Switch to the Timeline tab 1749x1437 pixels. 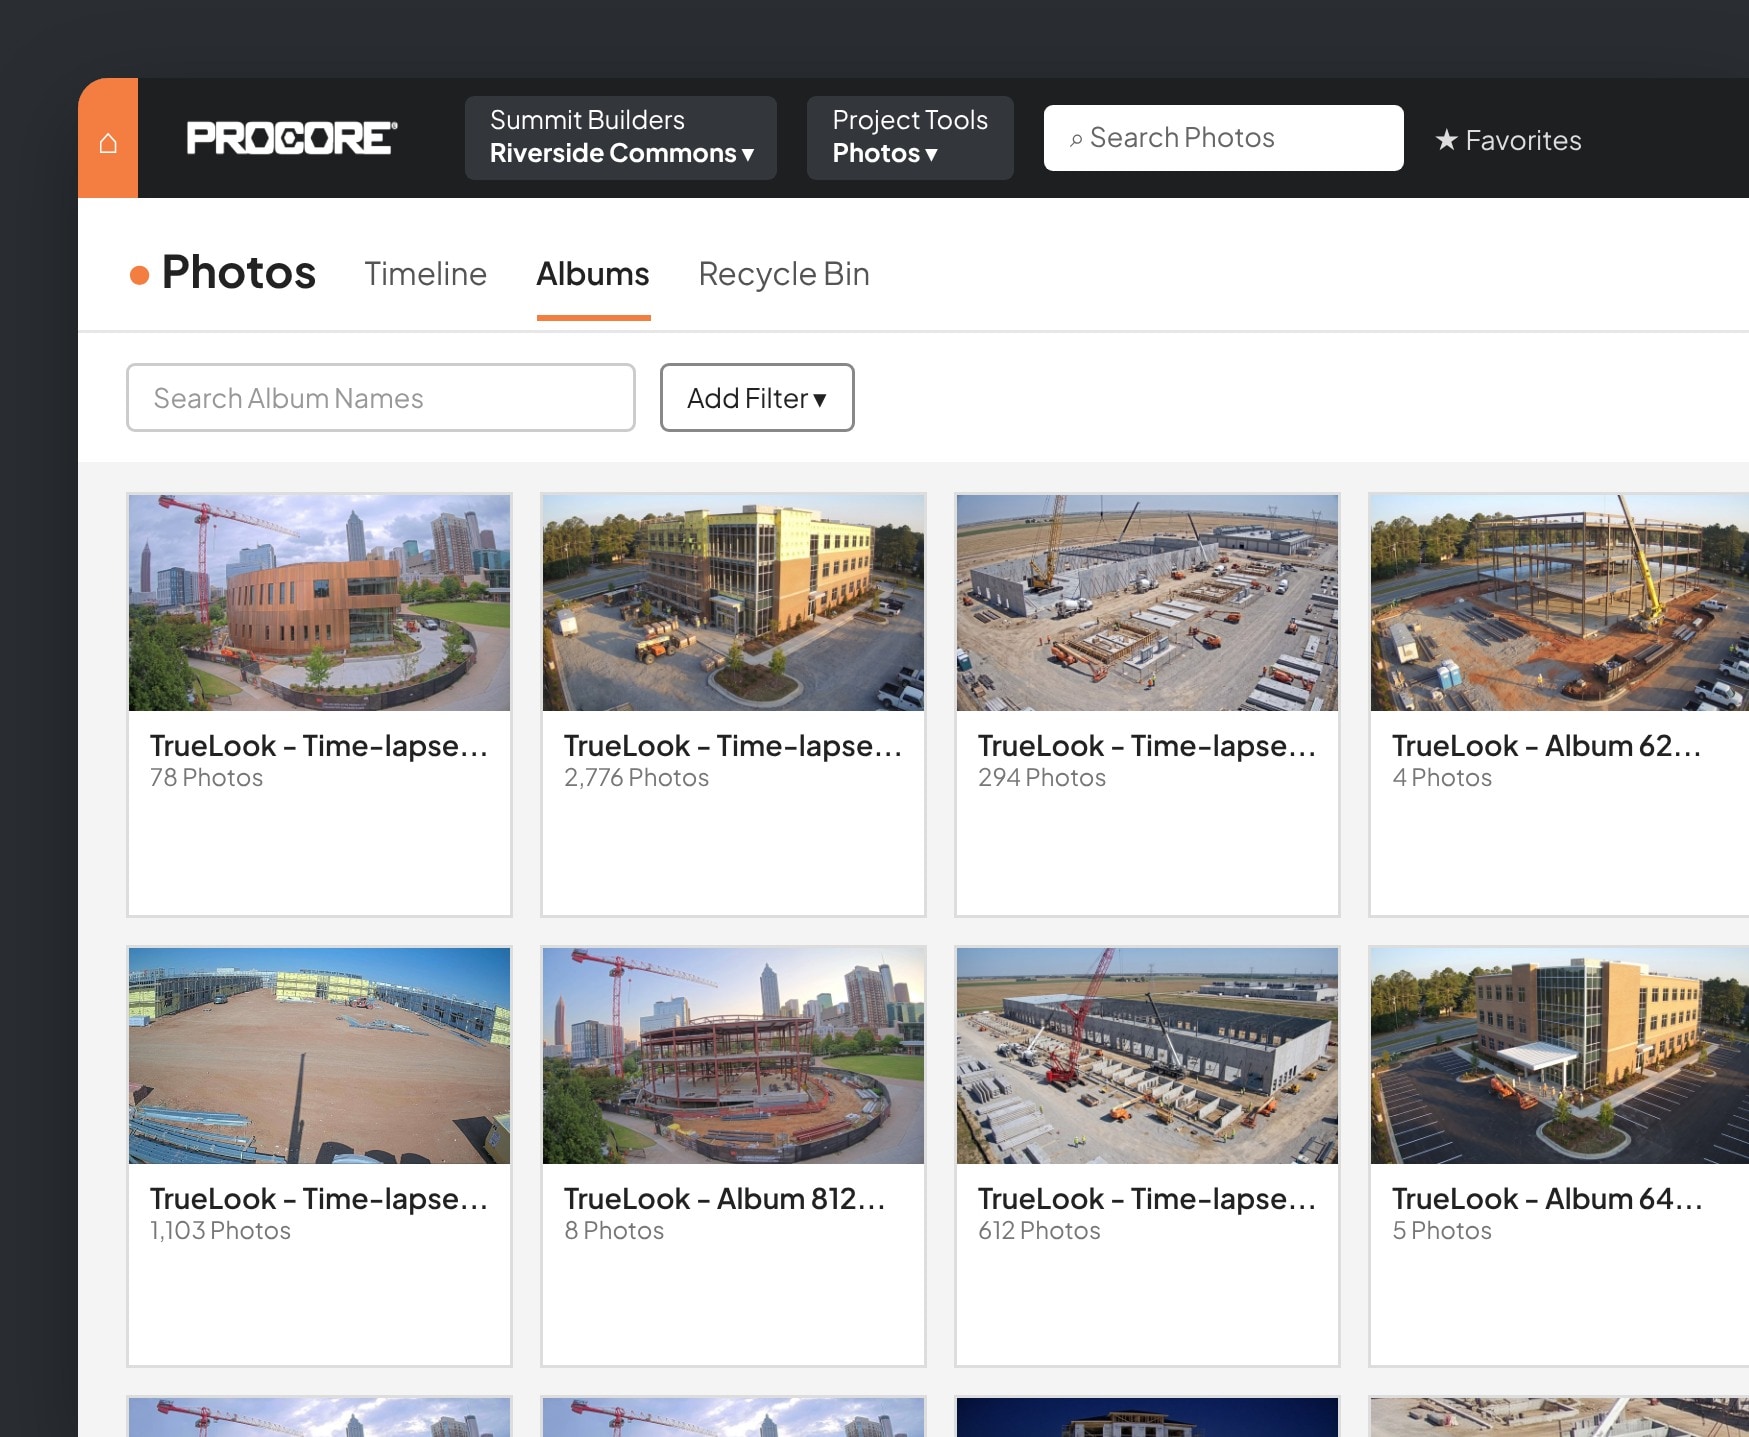pos(425,274)
